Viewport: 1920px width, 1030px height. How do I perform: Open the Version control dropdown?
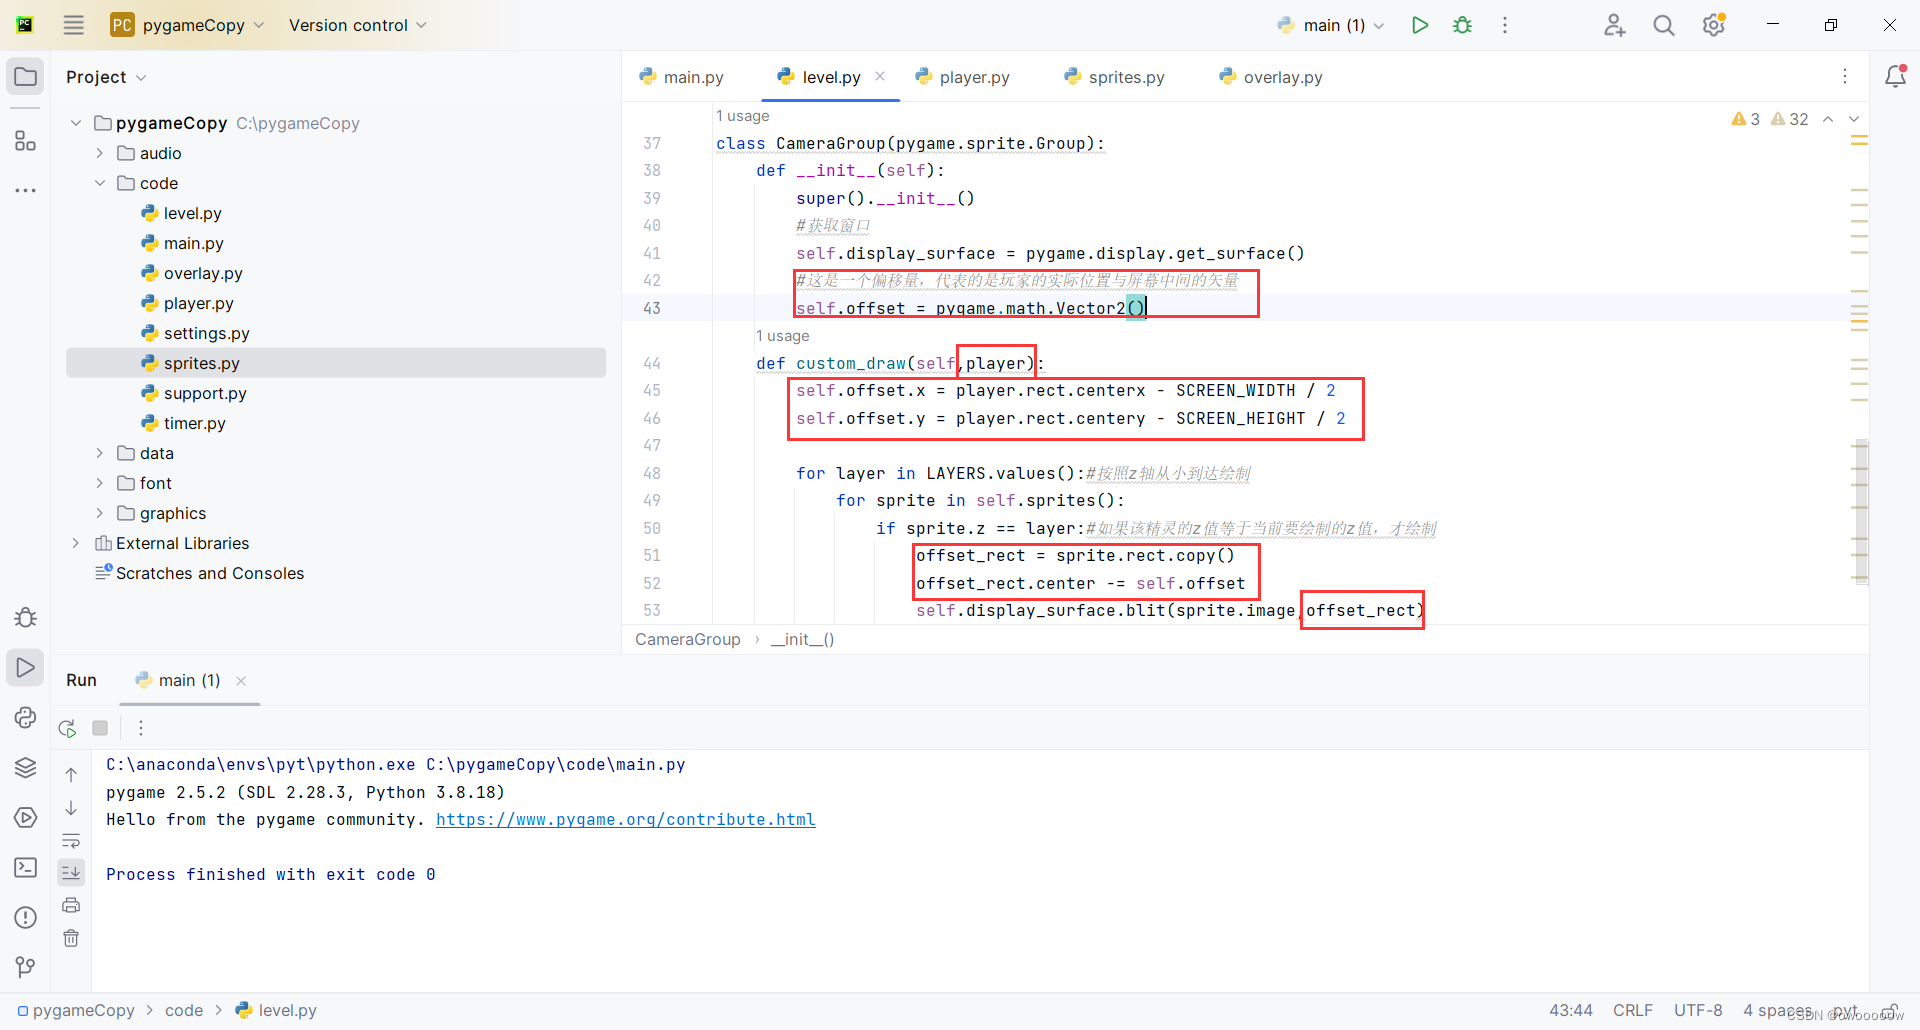tap(358, 25)
